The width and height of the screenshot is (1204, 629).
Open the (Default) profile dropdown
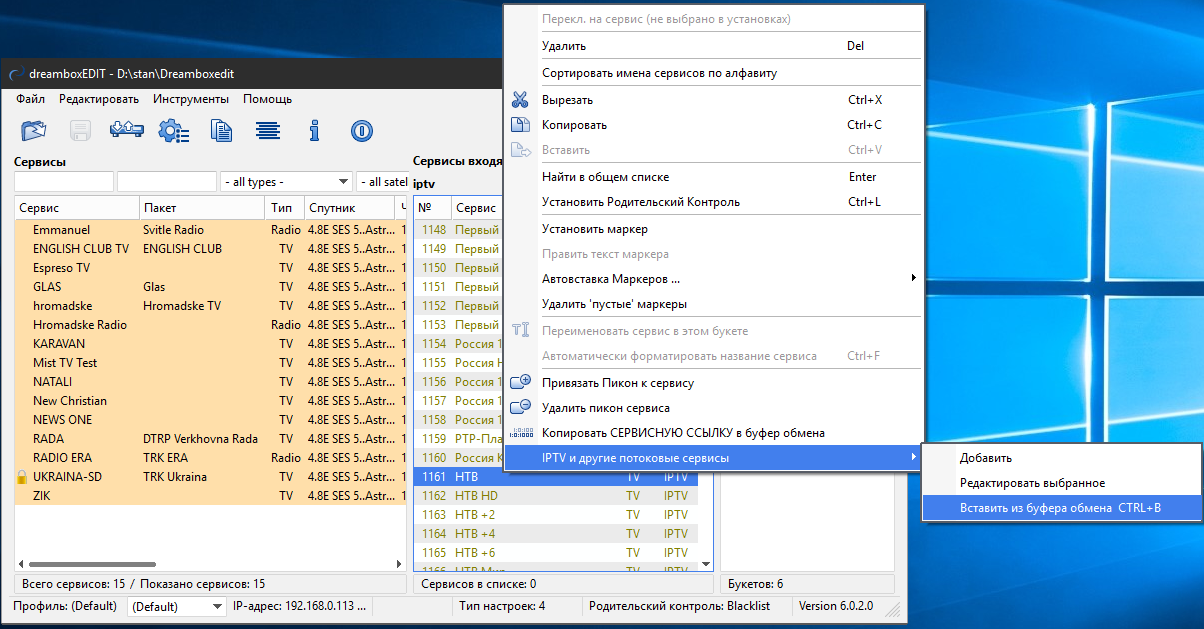click(x=177, y=606)
